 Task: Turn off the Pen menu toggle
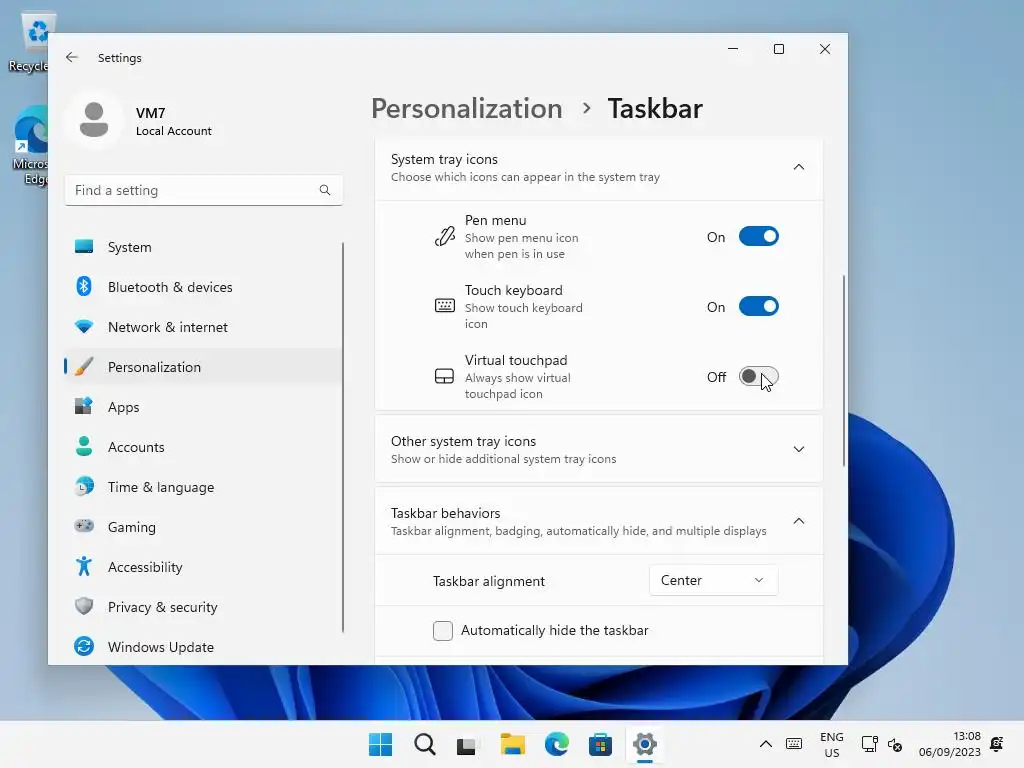[x=758, y=236]
